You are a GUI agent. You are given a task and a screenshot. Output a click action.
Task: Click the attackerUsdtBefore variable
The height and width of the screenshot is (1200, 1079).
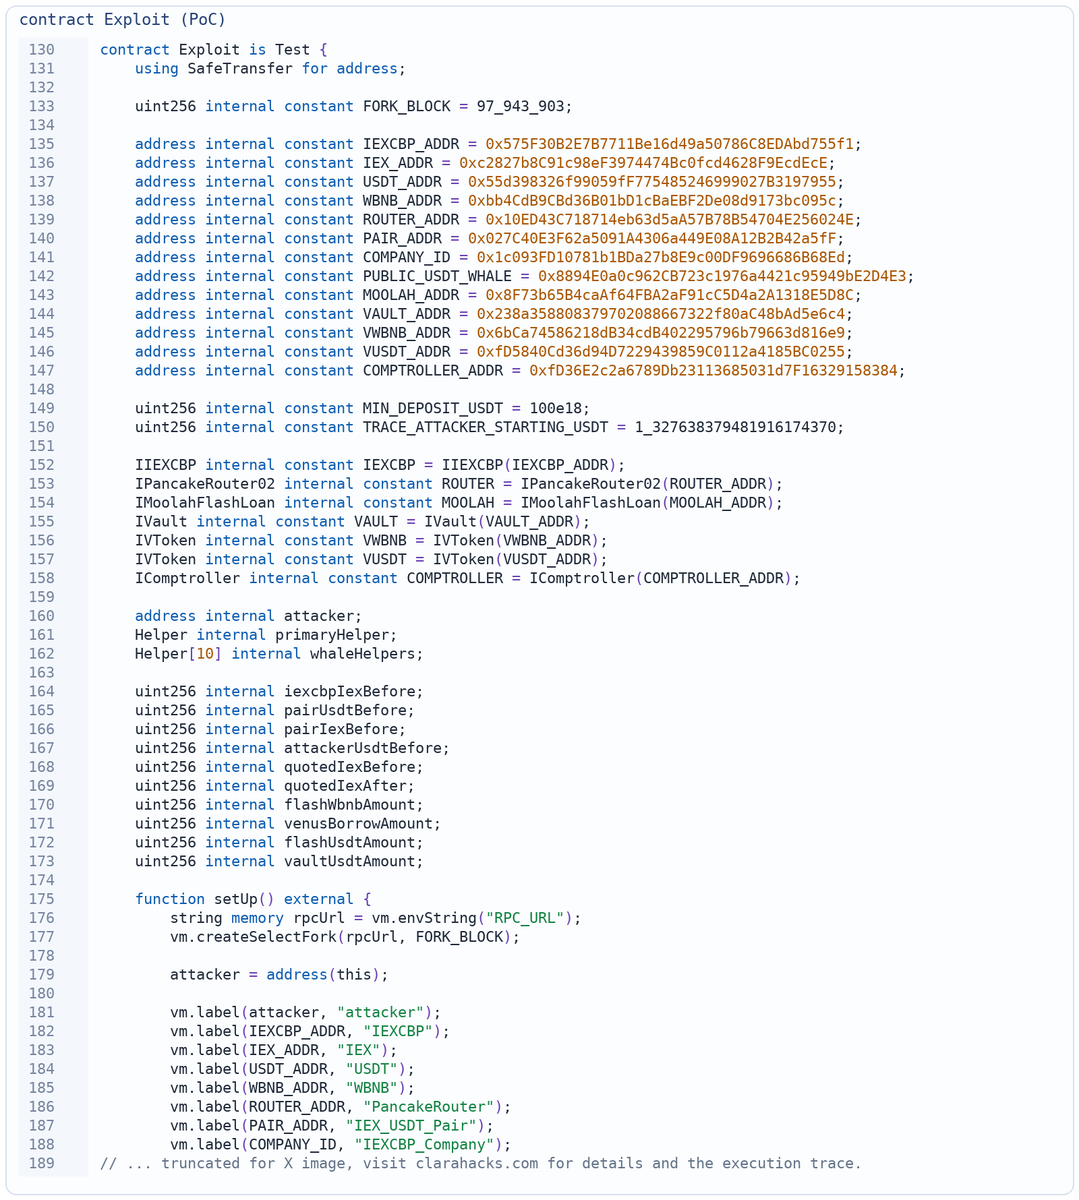click(x=364, y=748)
